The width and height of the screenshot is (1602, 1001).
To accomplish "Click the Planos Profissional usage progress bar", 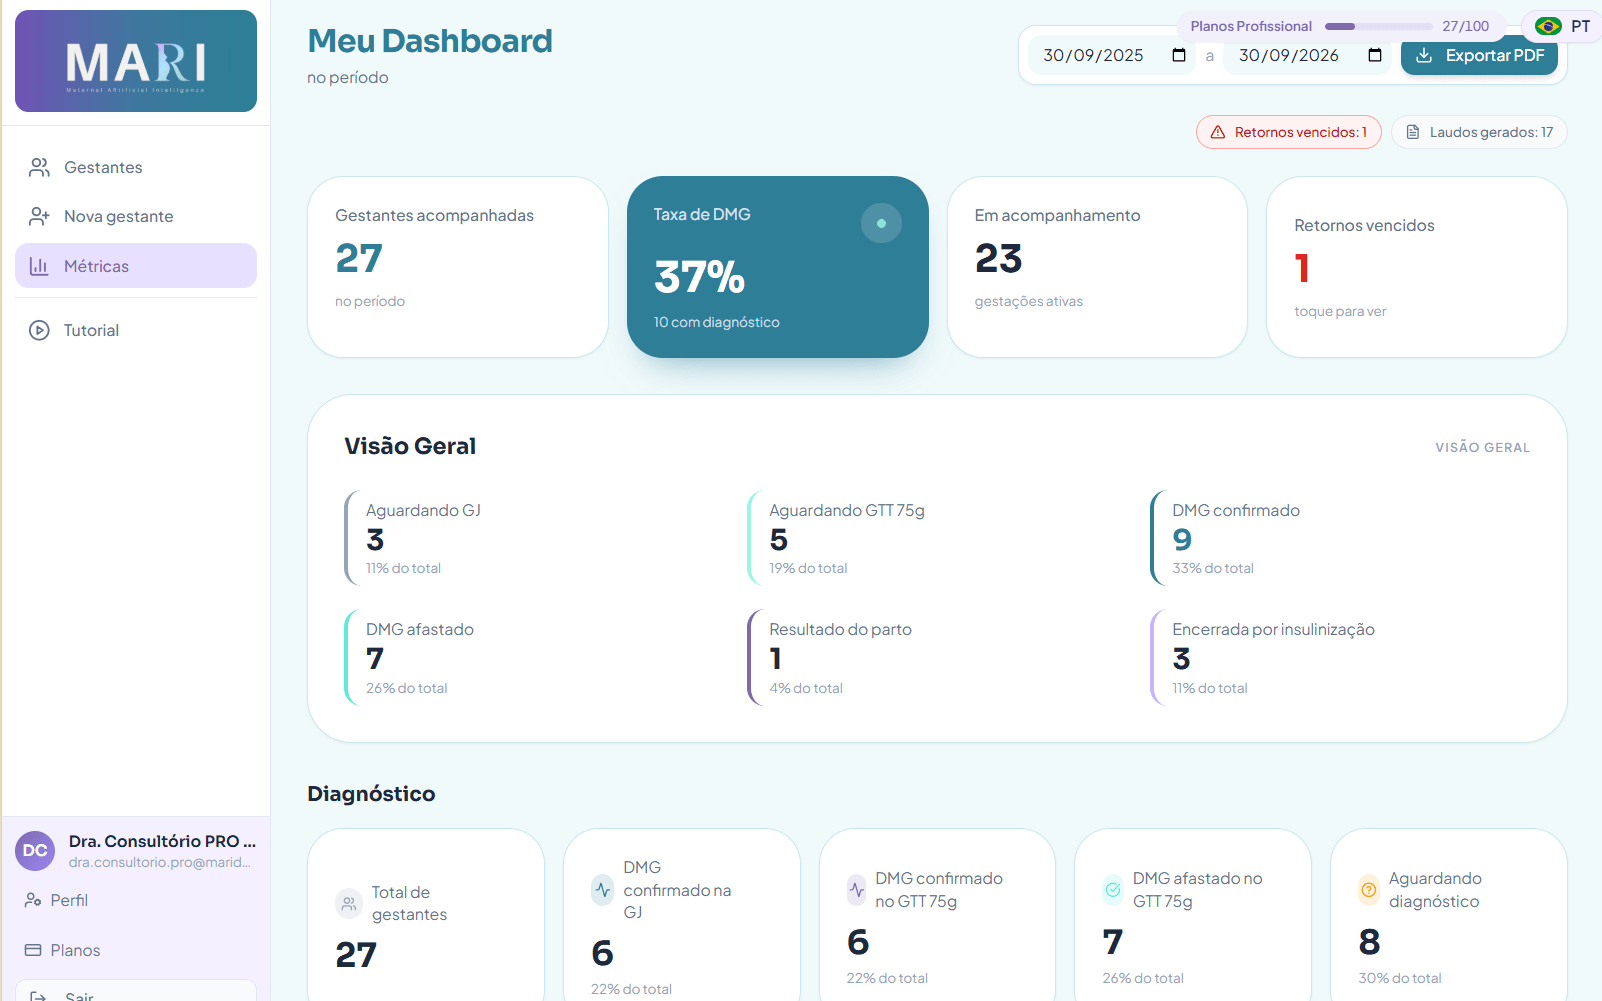I will [1378, 26].
